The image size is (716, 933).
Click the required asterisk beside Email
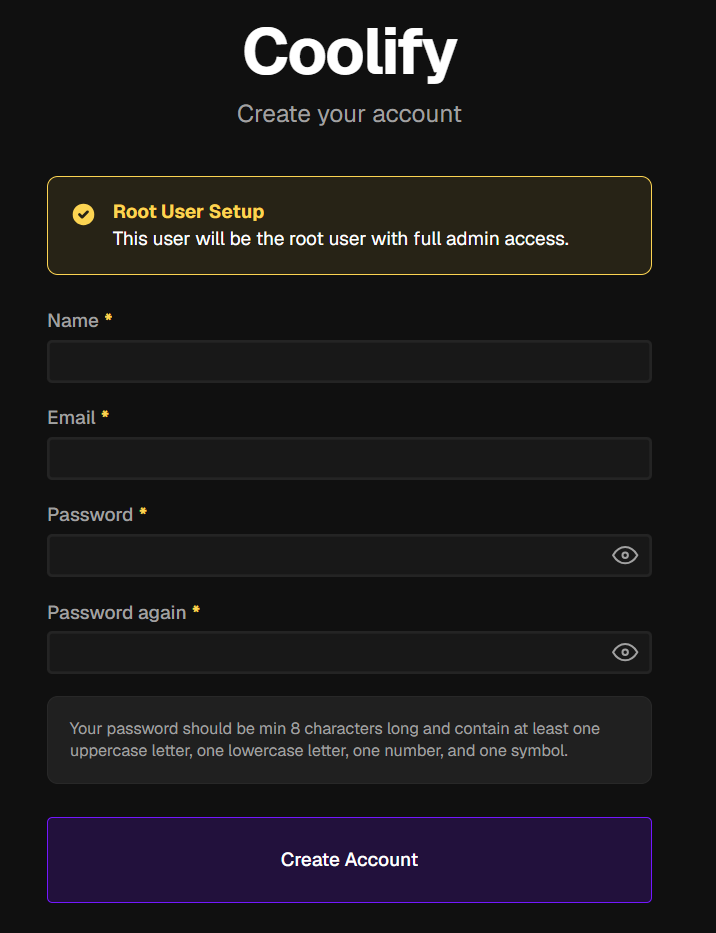pos(105,414)
